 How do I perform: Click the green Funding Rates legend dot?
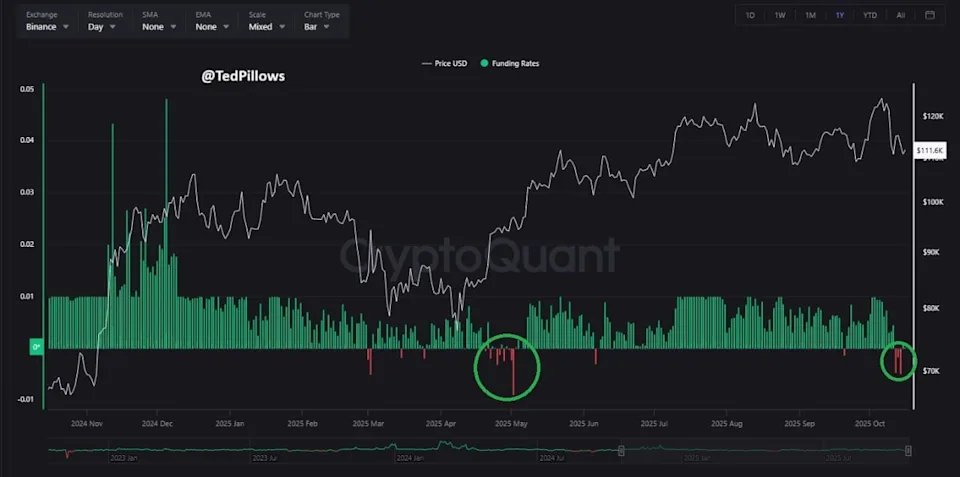tap(484, 63)
